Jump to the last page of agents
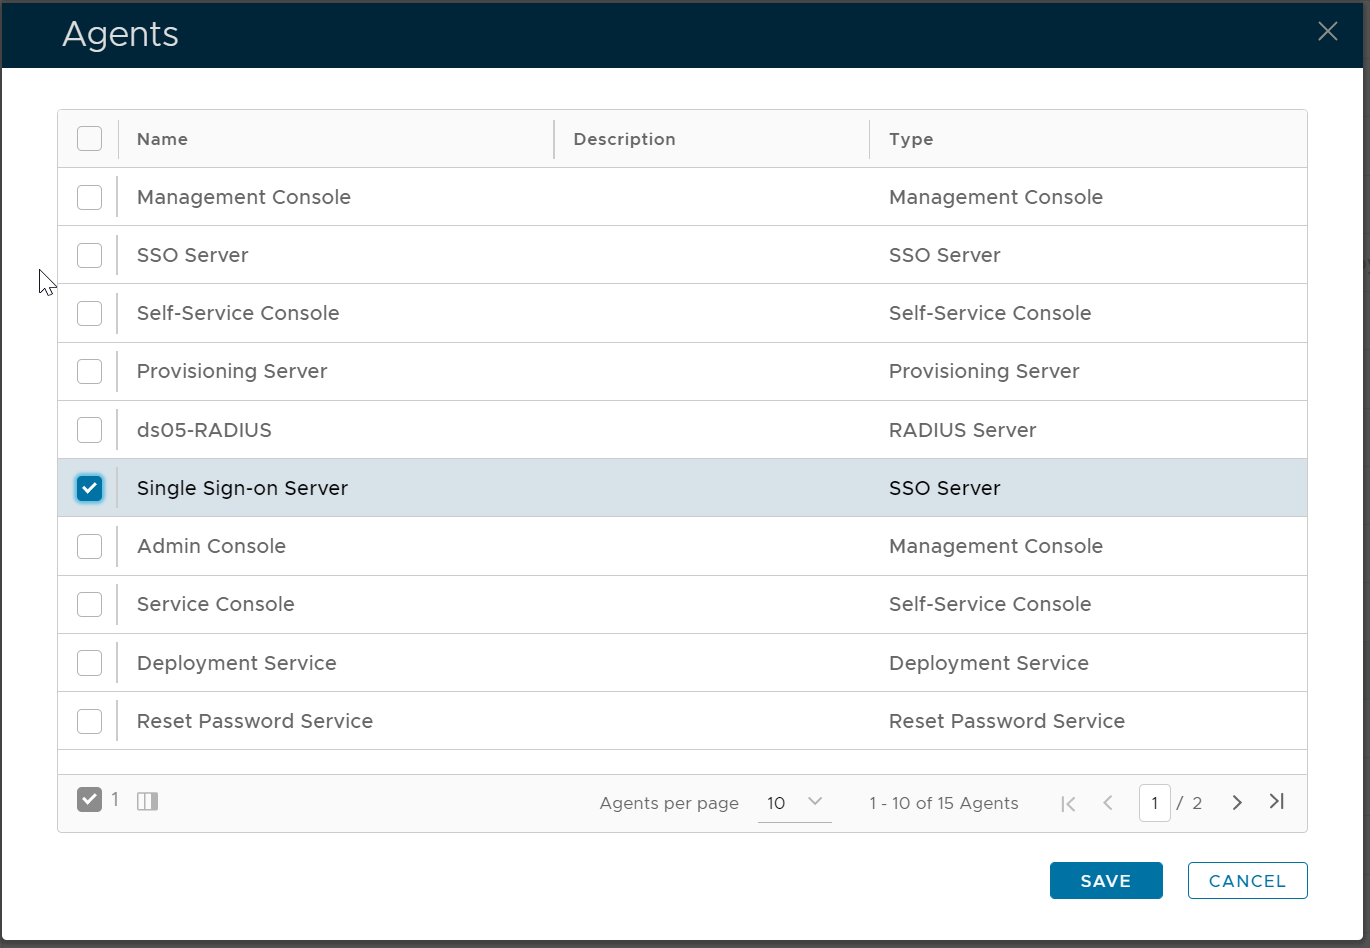The image size is (1370, 948). (1276, 801)
